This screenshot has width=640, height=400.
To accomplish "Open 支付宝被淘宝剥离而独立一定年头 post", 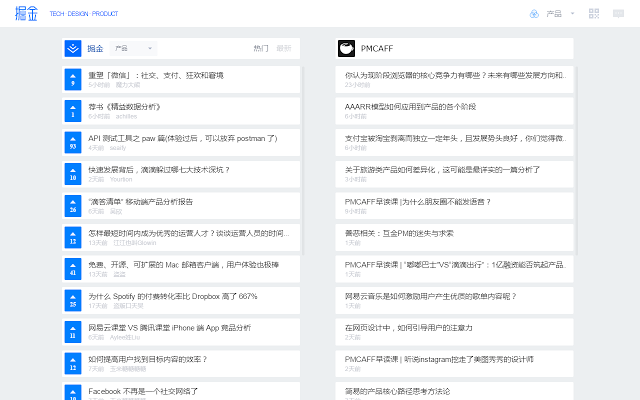I will (x=455, y=138).
